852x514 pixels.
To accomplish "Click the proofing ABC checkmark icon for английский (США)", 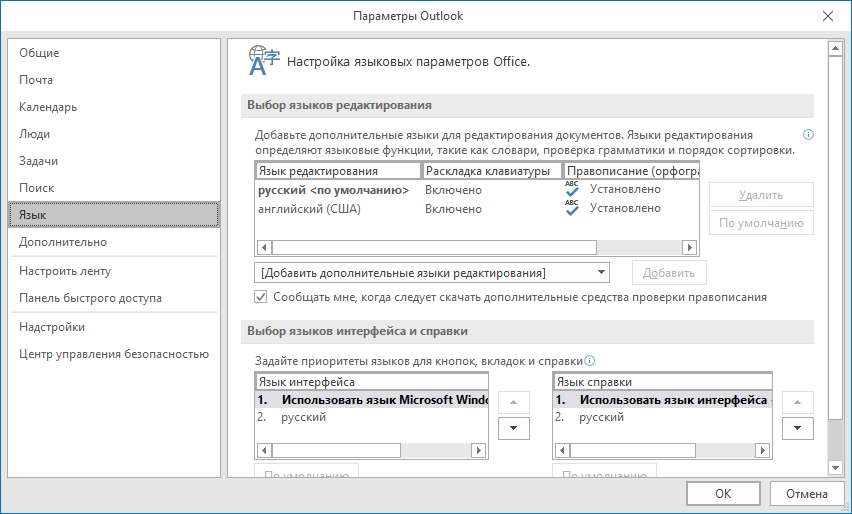I will tap(572, 208).
